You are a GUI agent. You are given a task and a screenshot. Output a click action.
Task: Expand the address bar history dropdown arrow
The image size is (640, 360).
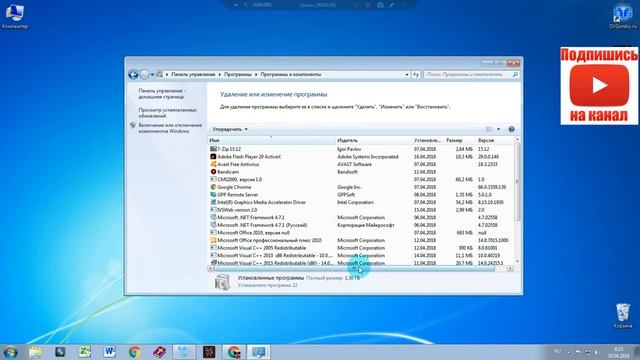pos(407,75)
